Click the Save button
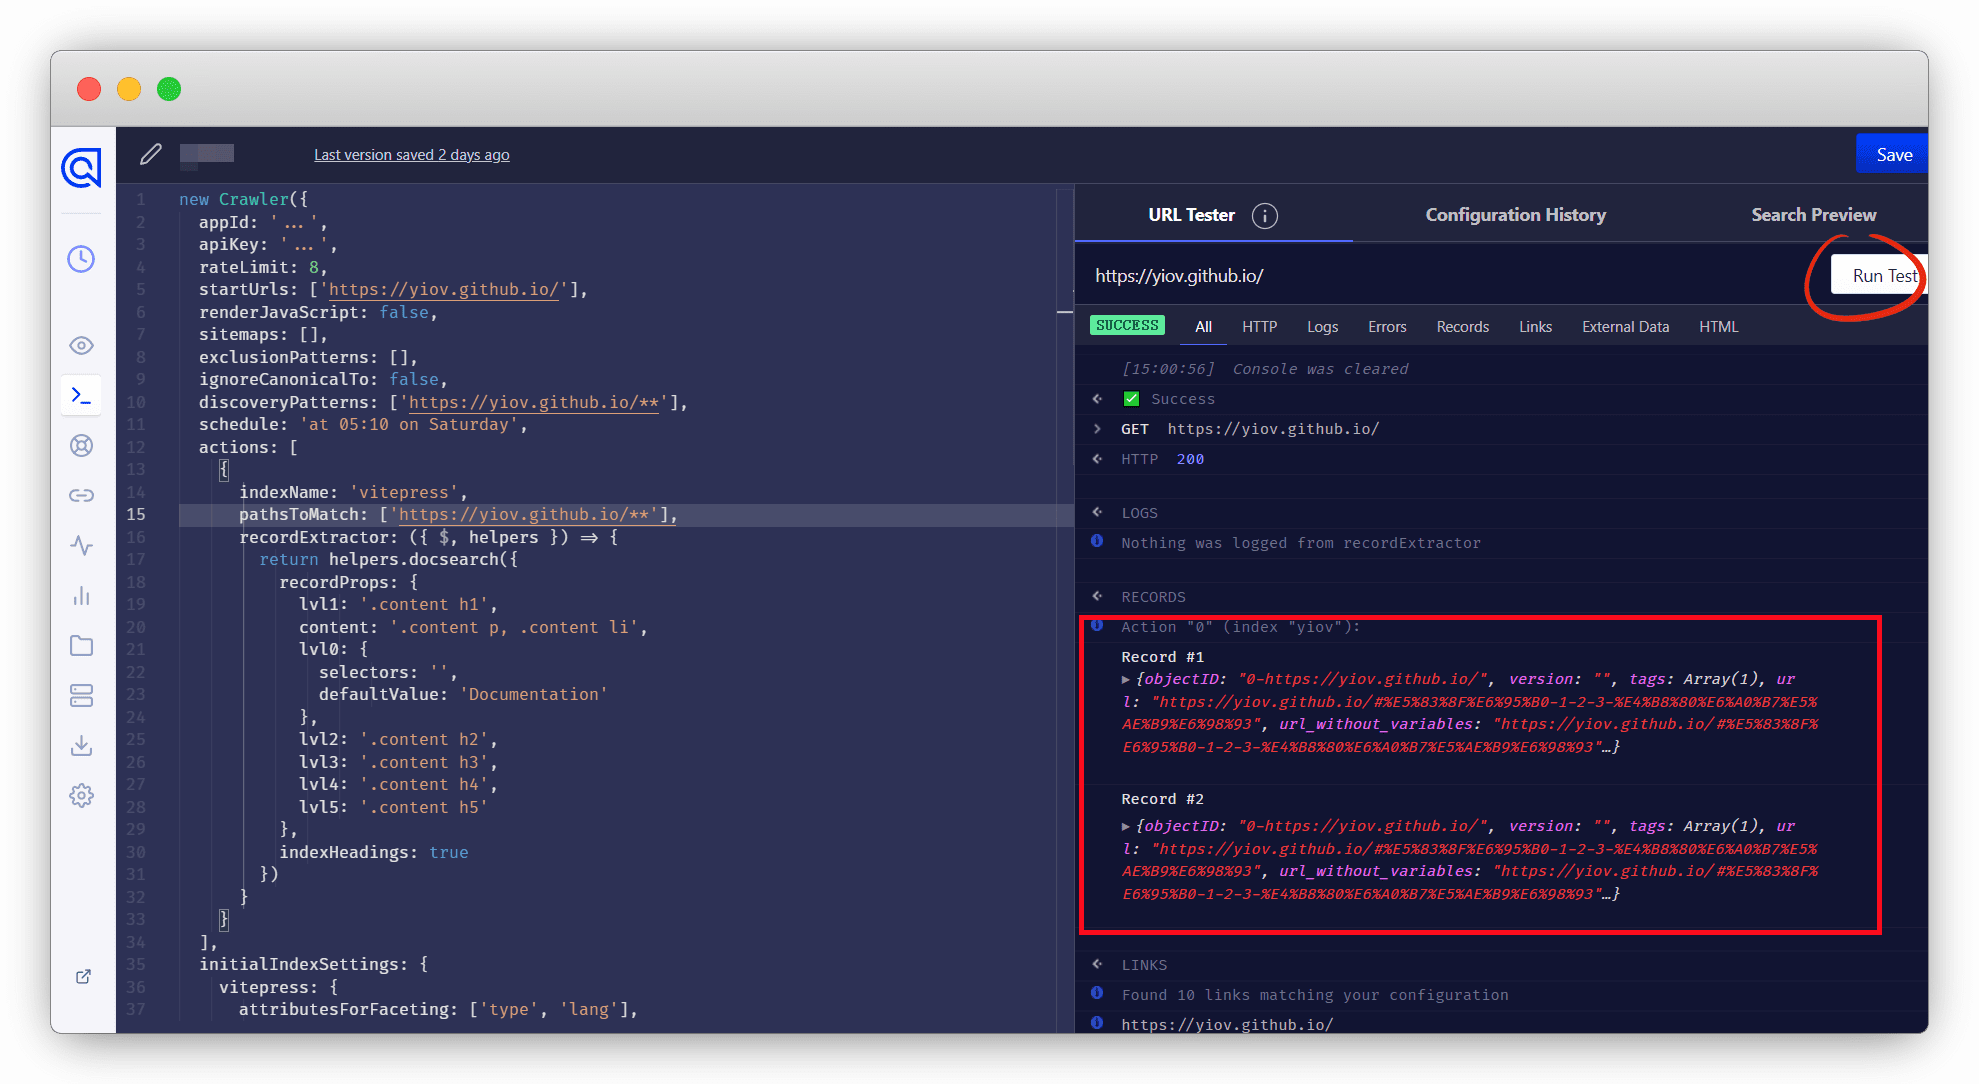Viewport: 1979px width, 1084px height. 1893,155
